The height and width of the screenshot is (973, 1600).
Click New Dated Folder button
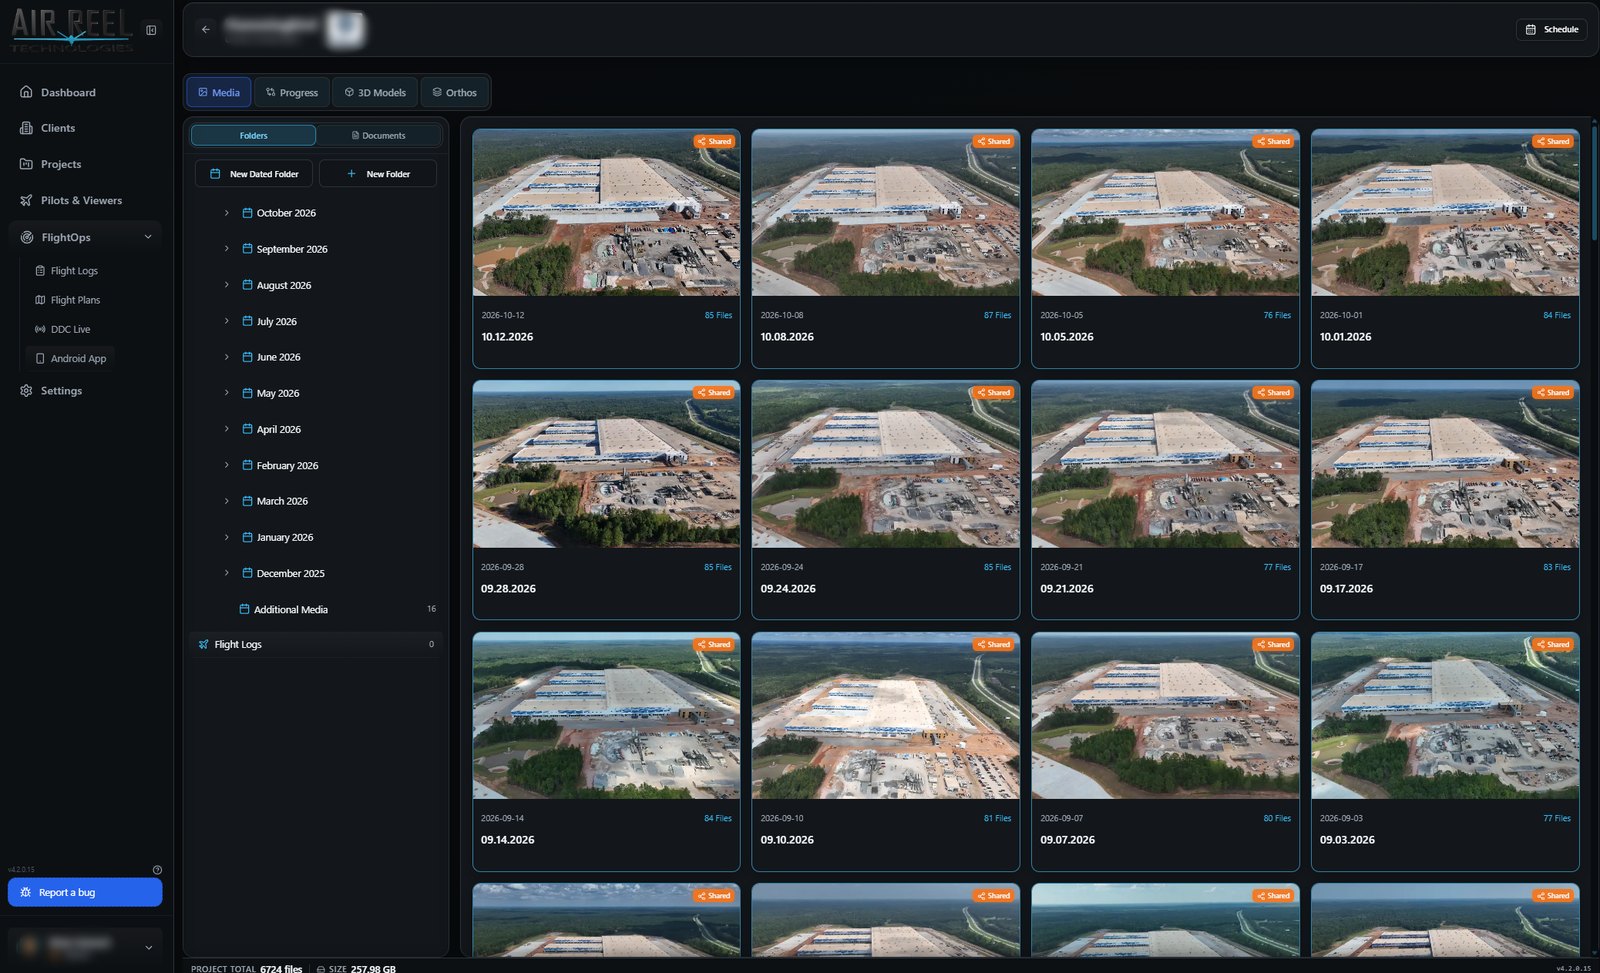[254, 174]
